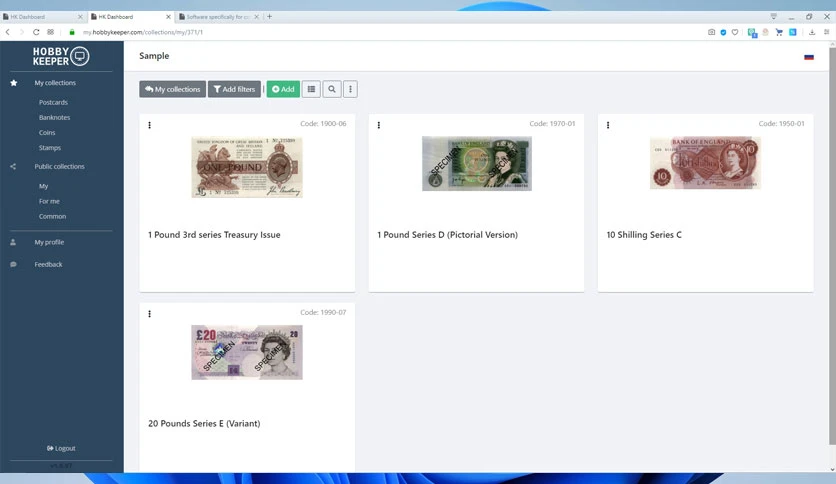Click the green padlock security icon
Image resolution: width=836 pixels, height=484 pixels.
72,32
